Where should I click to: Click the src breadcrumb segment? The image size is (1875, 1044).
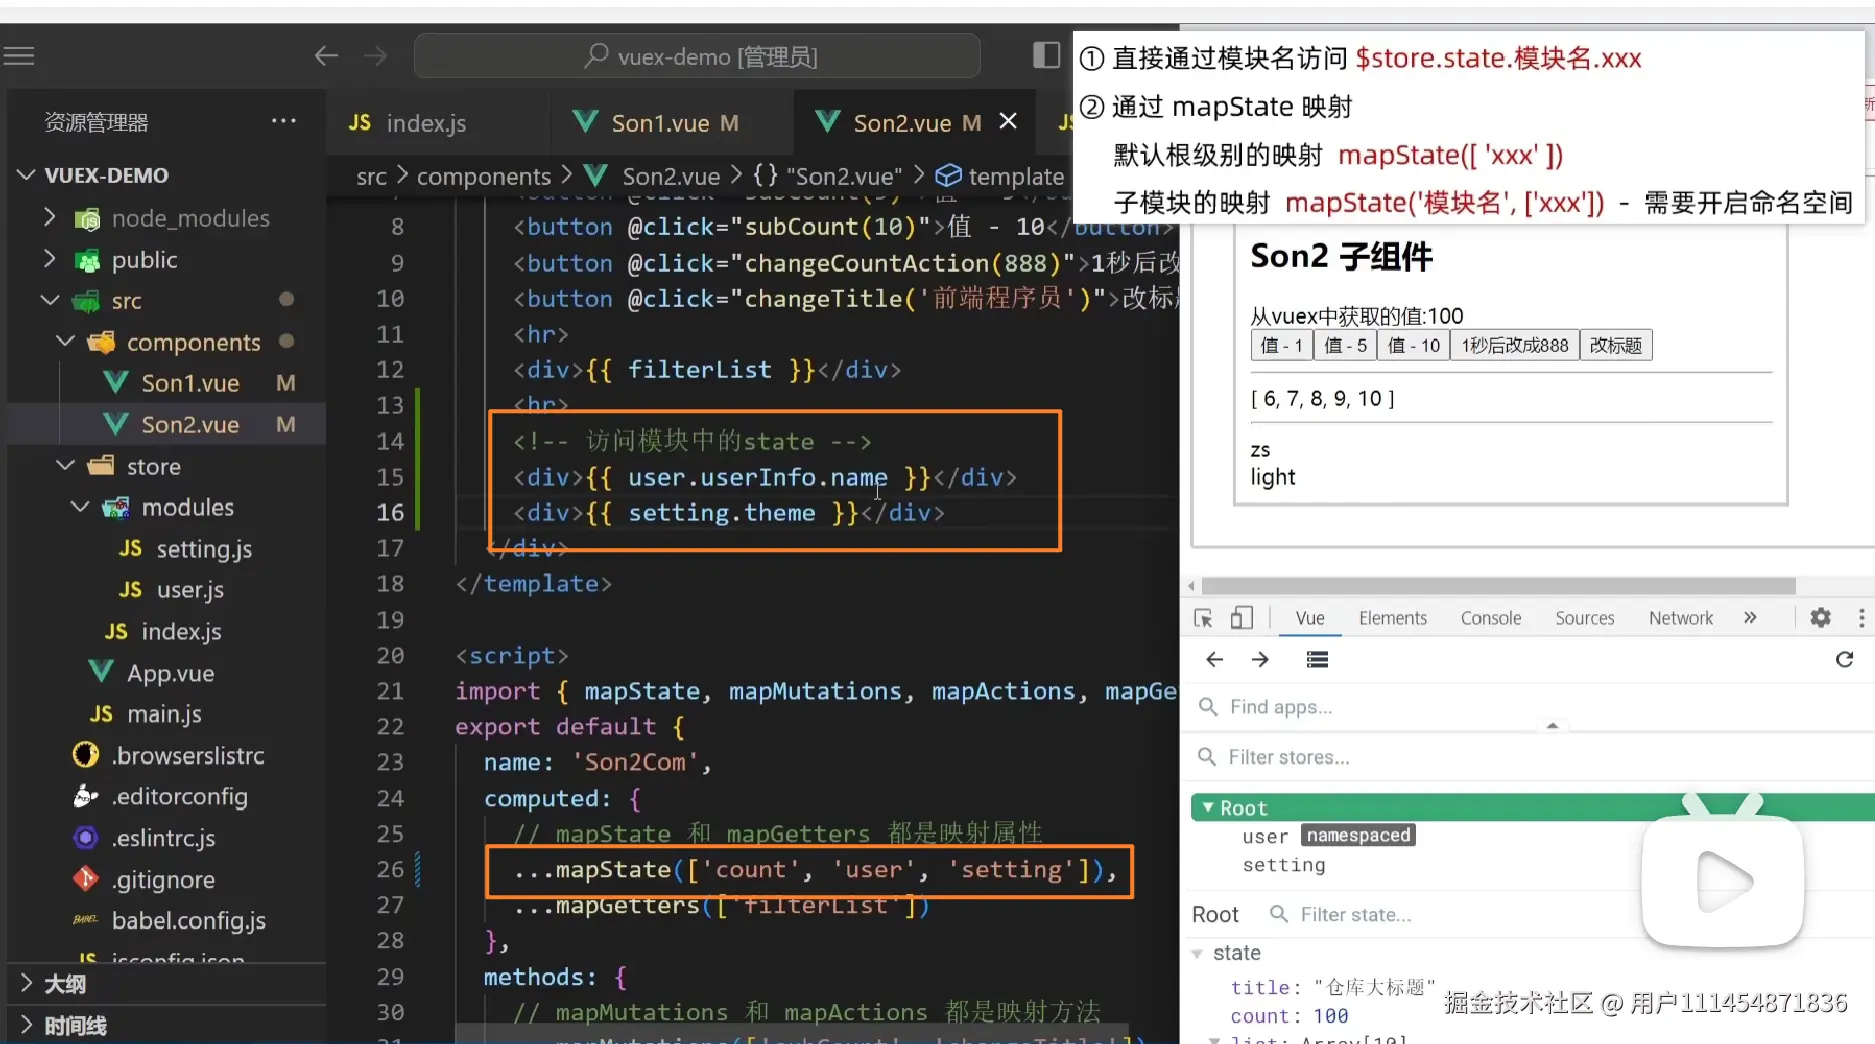coord(371,177)
